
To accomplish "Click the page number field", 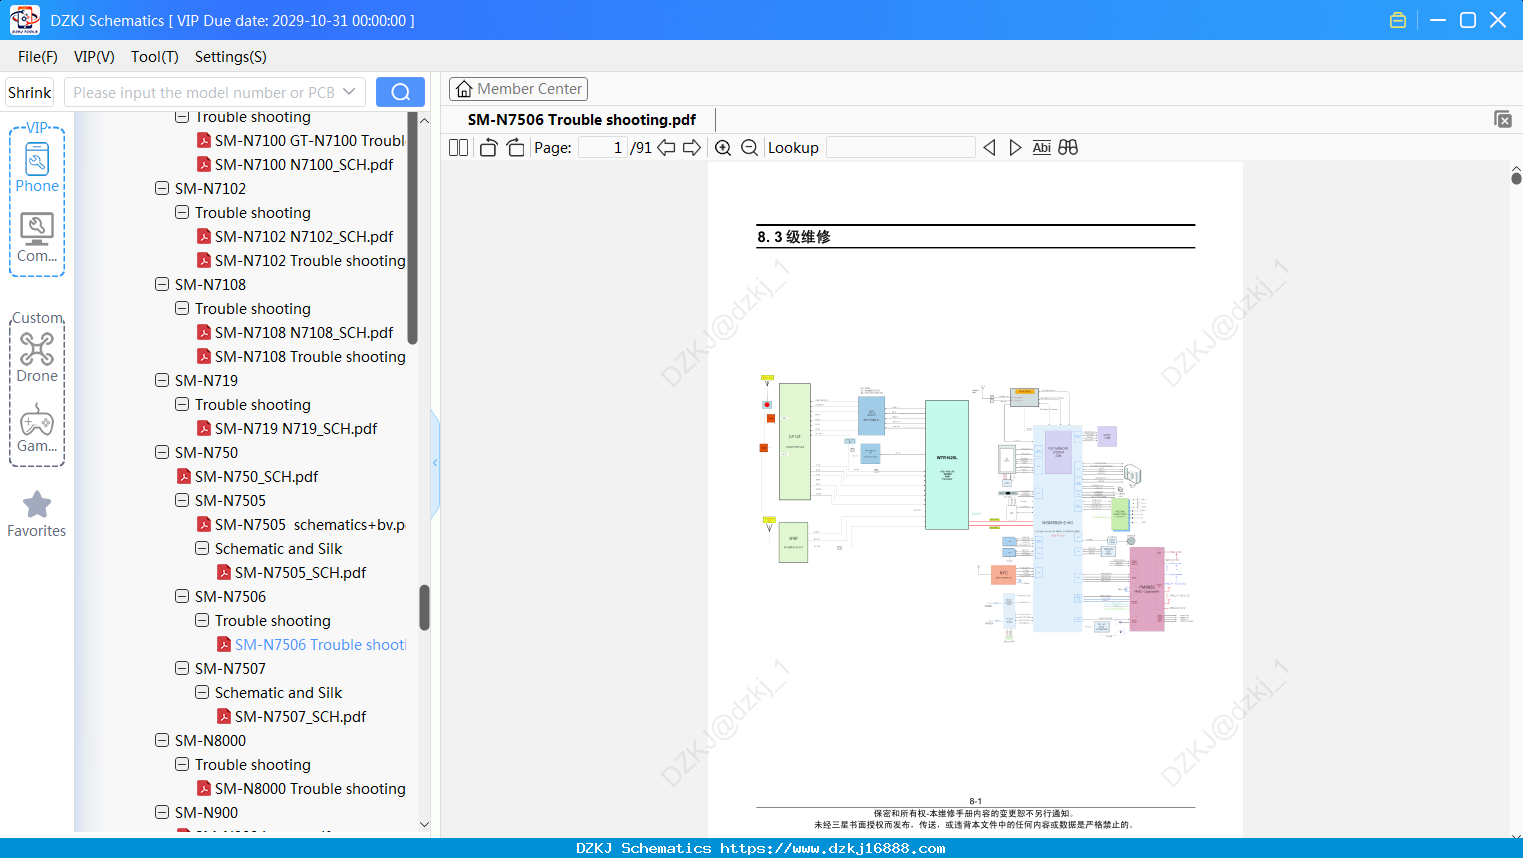I will click(x=603, y=148).
